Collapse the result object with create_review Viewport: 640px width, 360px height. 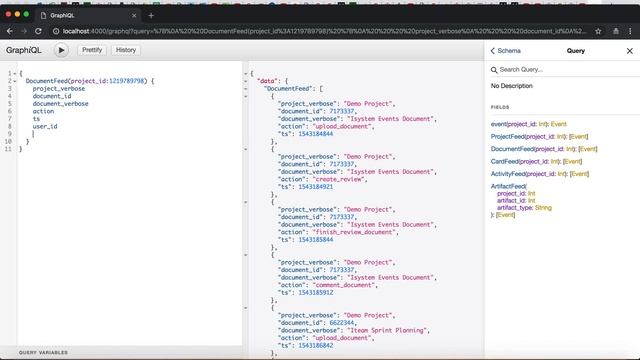[x=246, y=149]
